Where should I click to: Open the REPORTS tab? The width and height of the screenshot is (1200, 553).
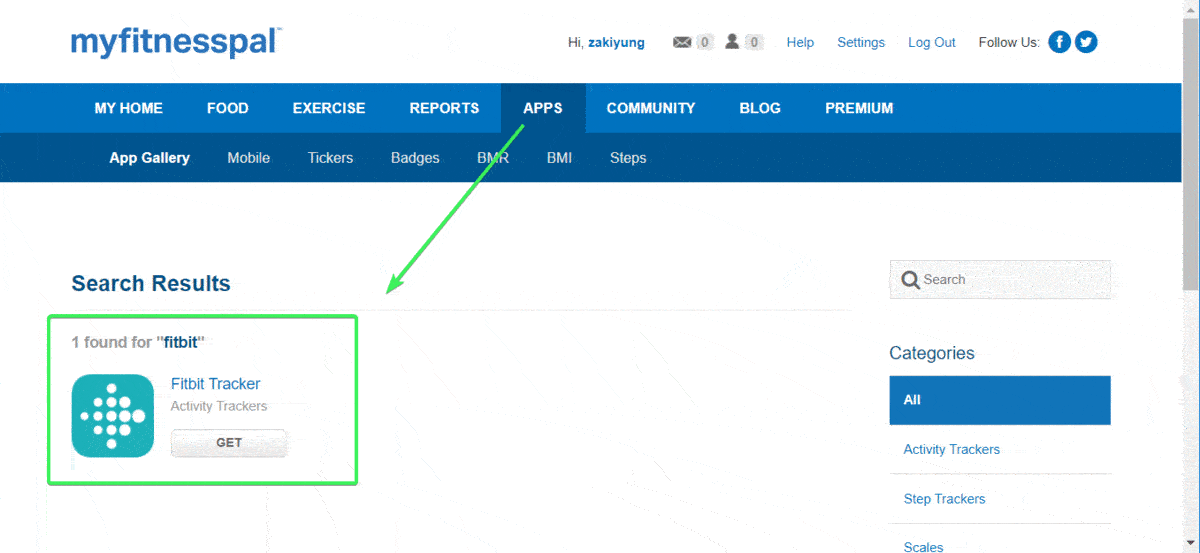[x=444, y=108]
